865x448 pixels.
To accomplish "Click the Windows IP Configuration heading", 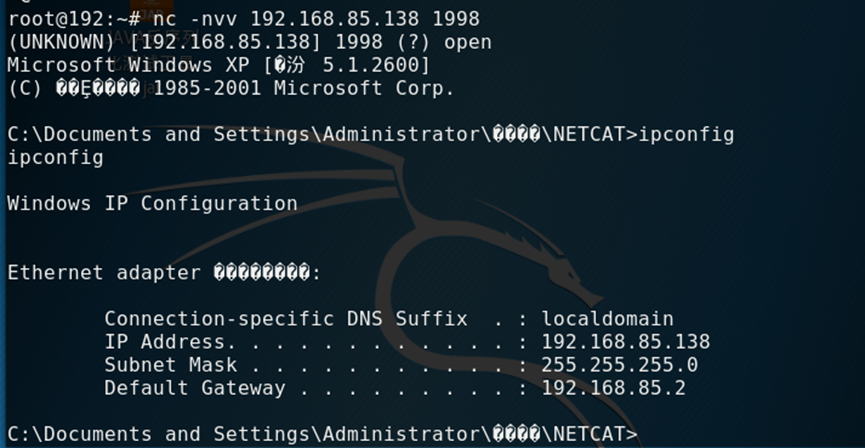I will 152,204.
